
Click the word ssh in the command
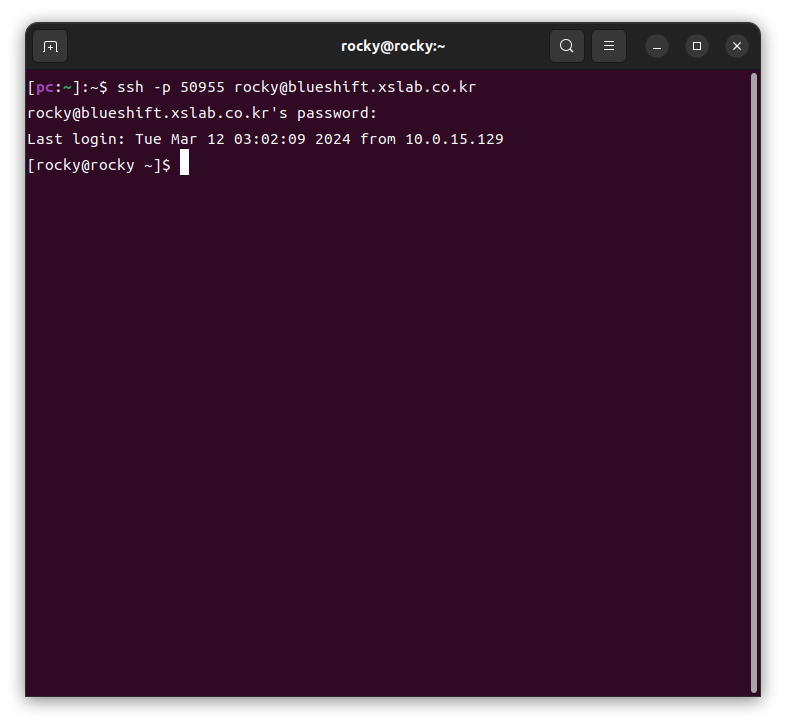(x=130, y=87)
